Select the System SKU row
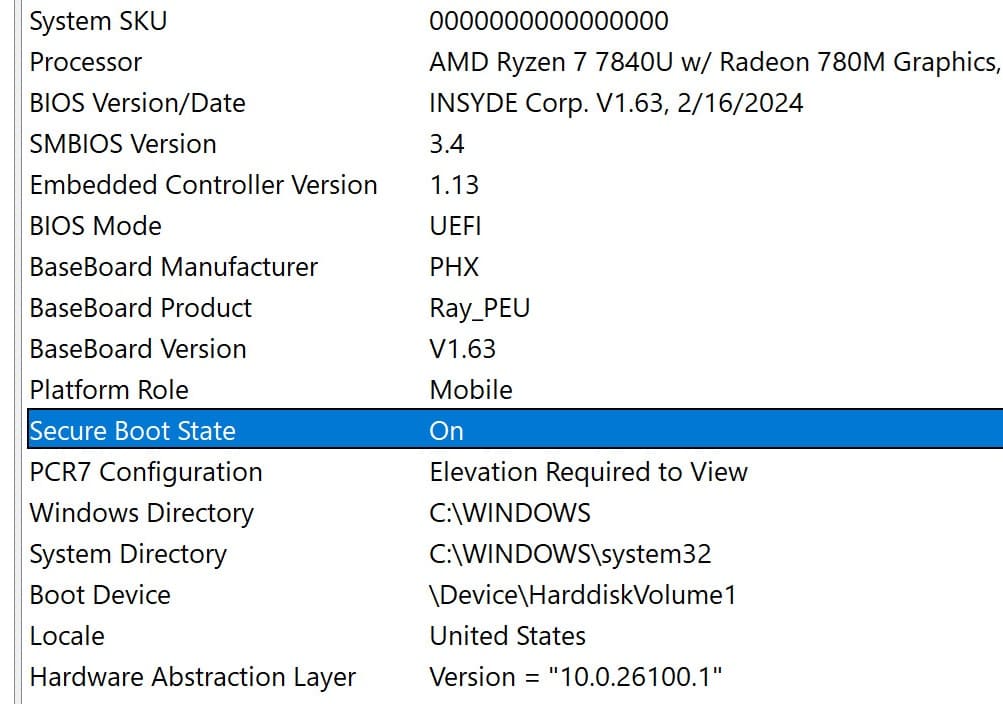This screenshot has height=704, width=1003. (x=98, y=20)
